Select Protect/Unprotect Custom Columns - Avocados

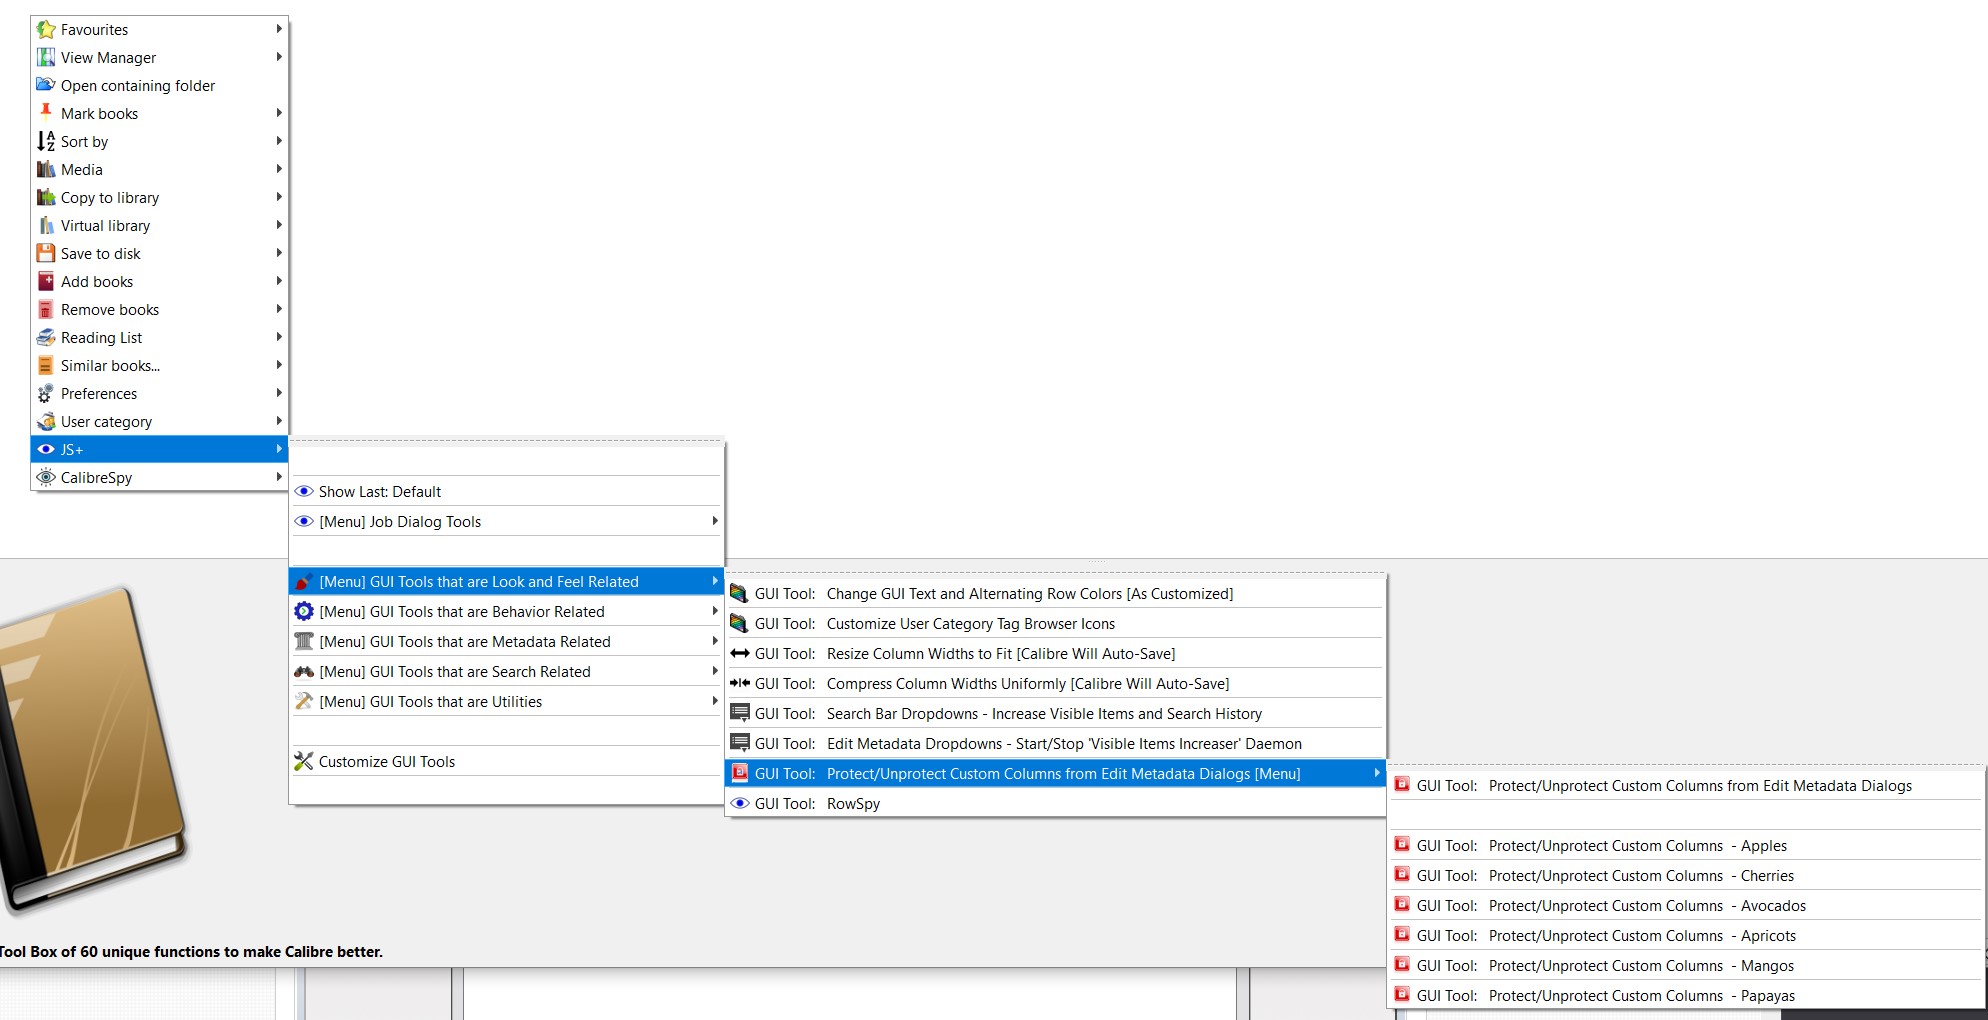[x=1686, y=906]
